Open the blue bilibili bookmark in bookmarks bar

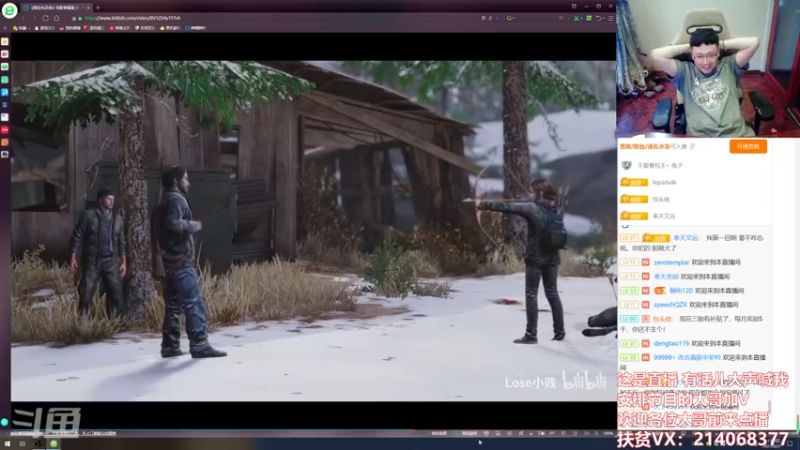[x=195, y=28]
